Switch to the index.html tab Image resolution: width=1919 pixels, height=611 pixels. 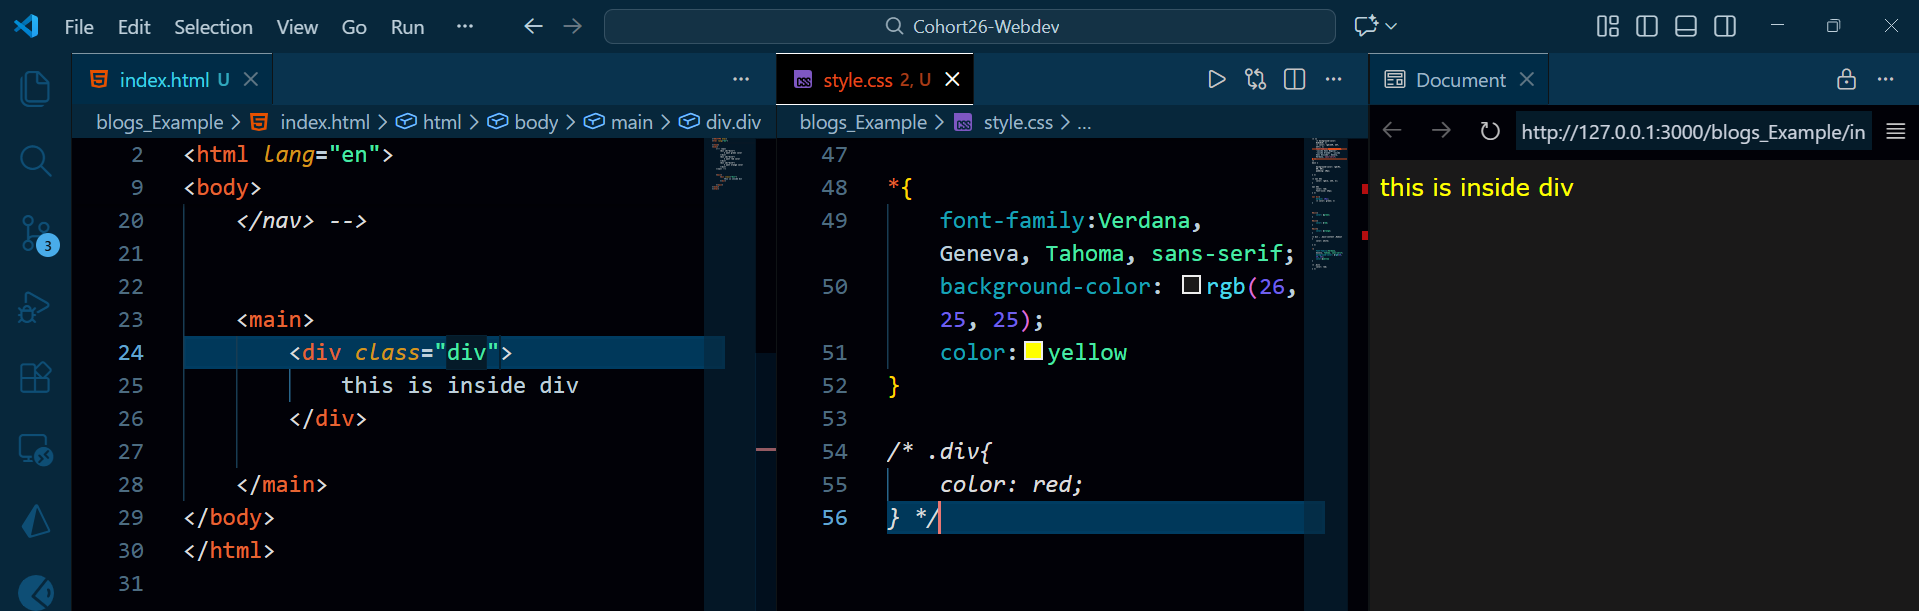pos(171,79)
